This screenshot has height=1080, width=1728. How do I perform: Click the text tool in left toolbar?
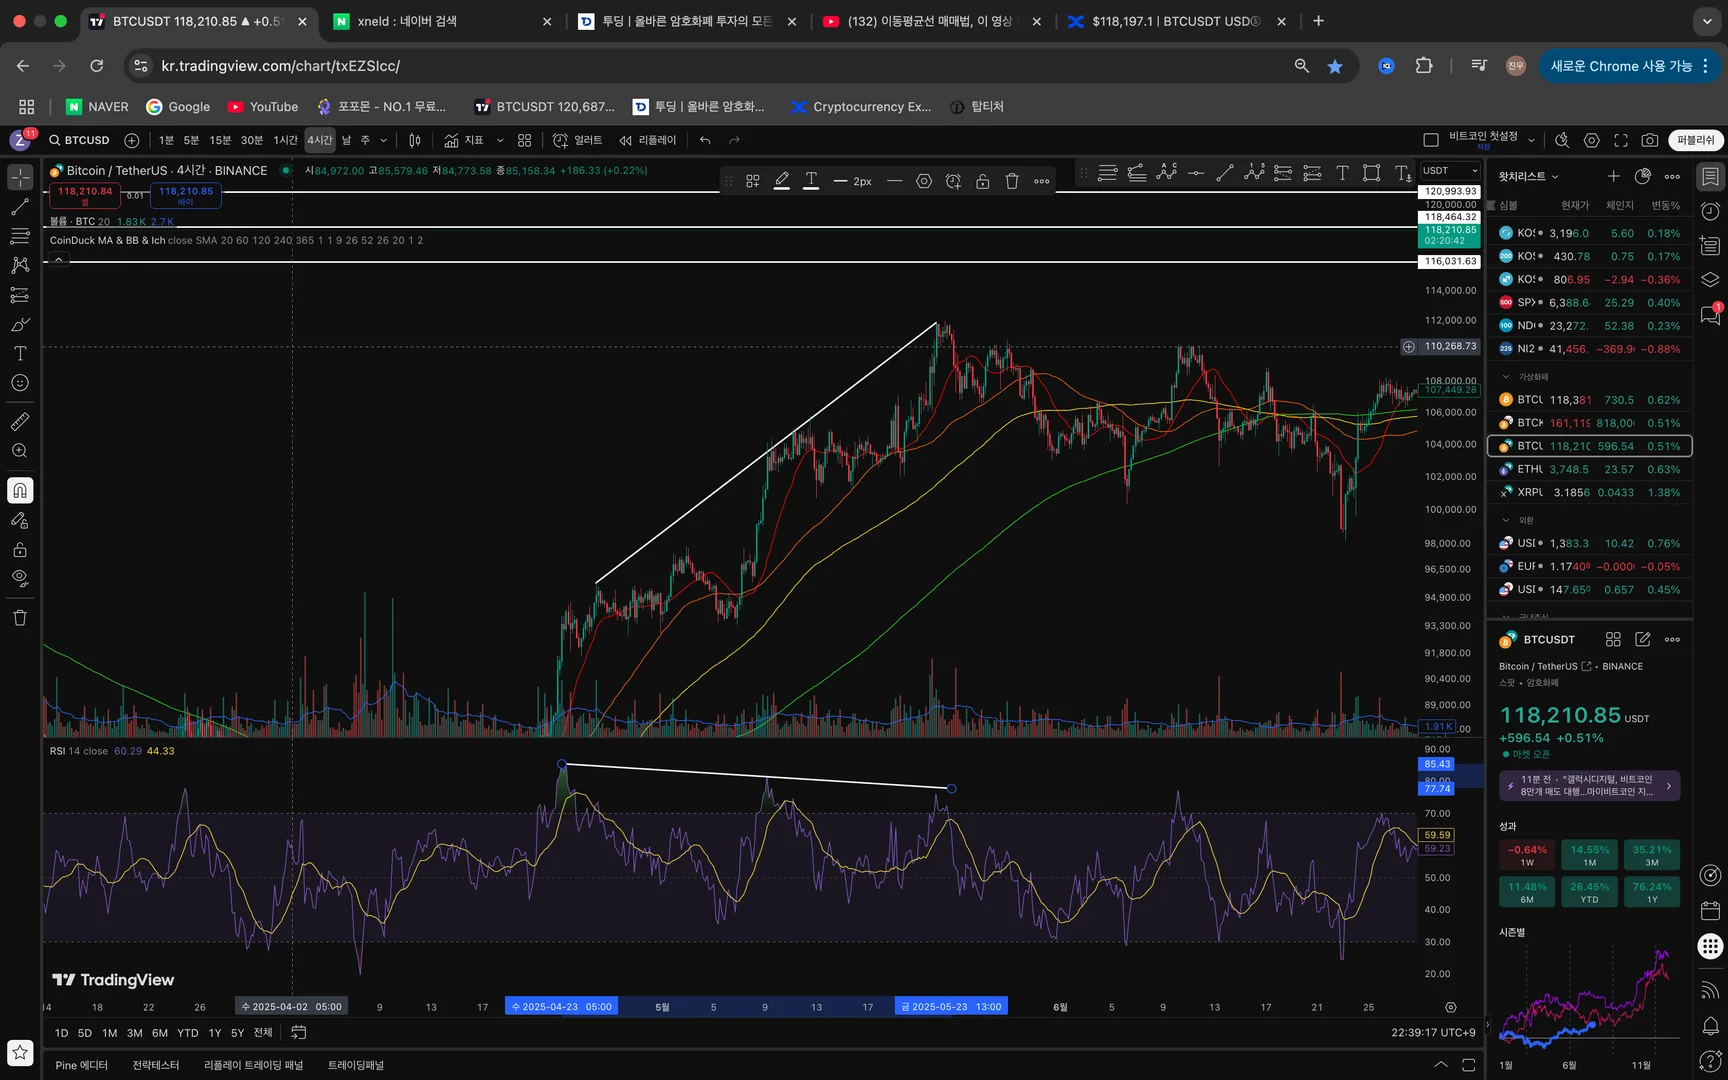tap(19, 354)
